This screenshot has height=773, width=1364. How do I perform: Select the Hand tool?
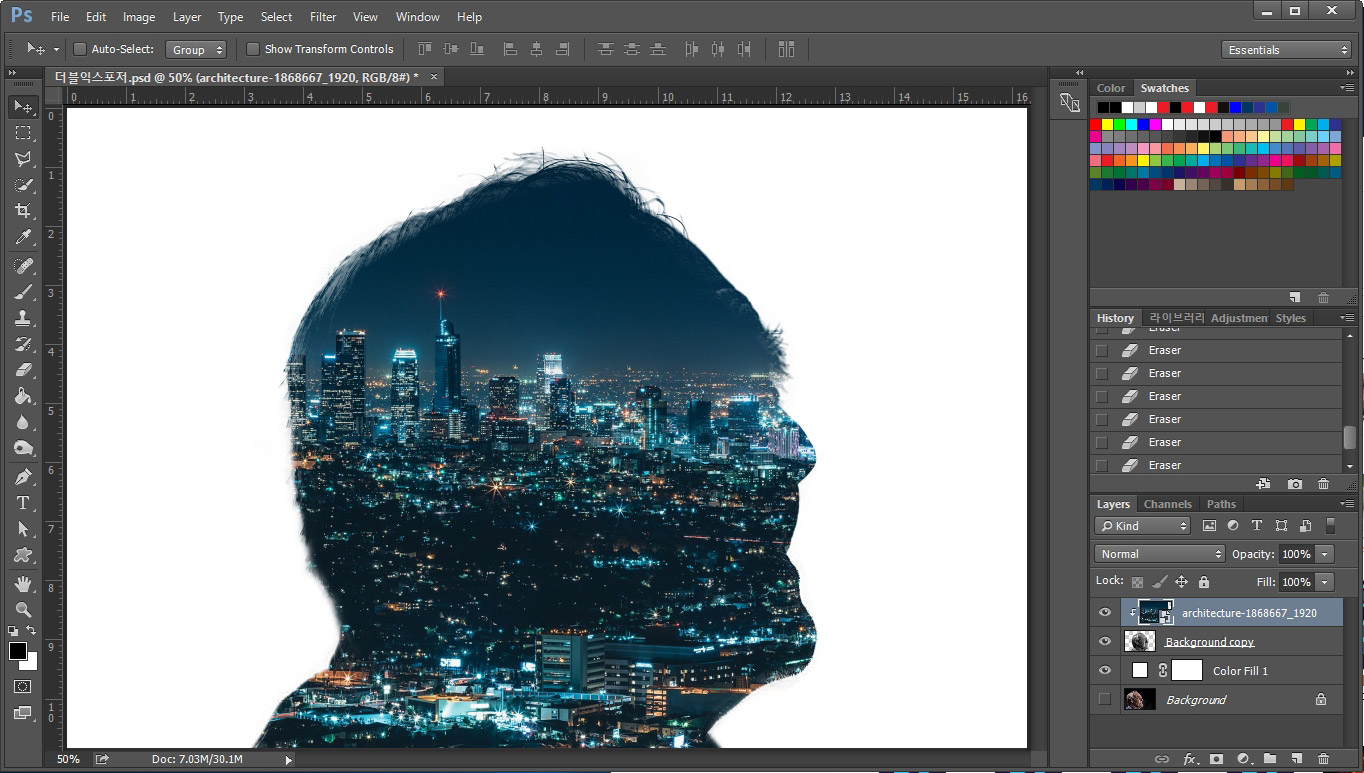tap(23, 584)
